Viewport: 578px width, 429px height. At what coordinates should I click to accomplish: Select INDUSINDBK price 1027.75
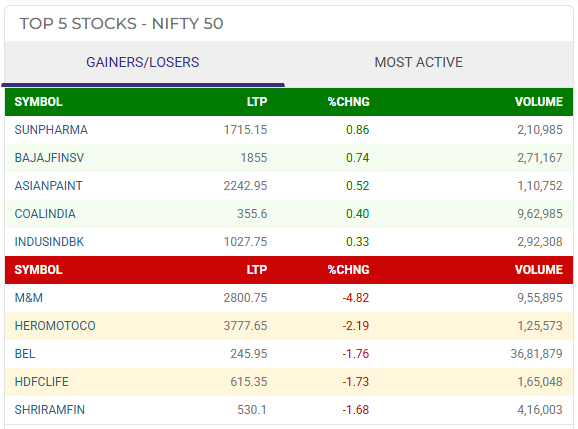click(x=245, y=242)
